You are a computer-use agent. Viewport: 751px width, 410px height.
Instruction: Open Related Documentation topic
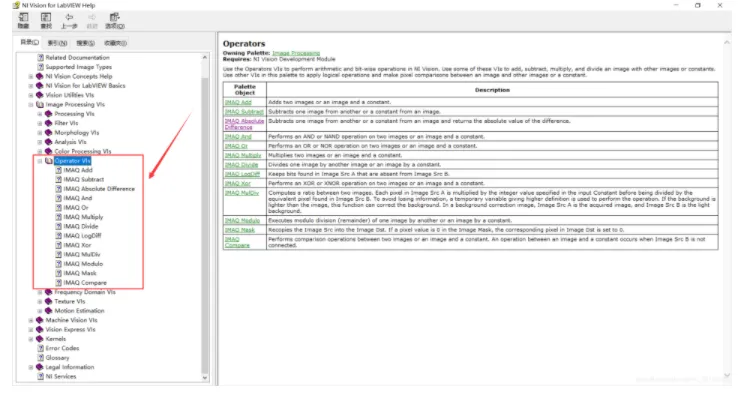[77, 57]
